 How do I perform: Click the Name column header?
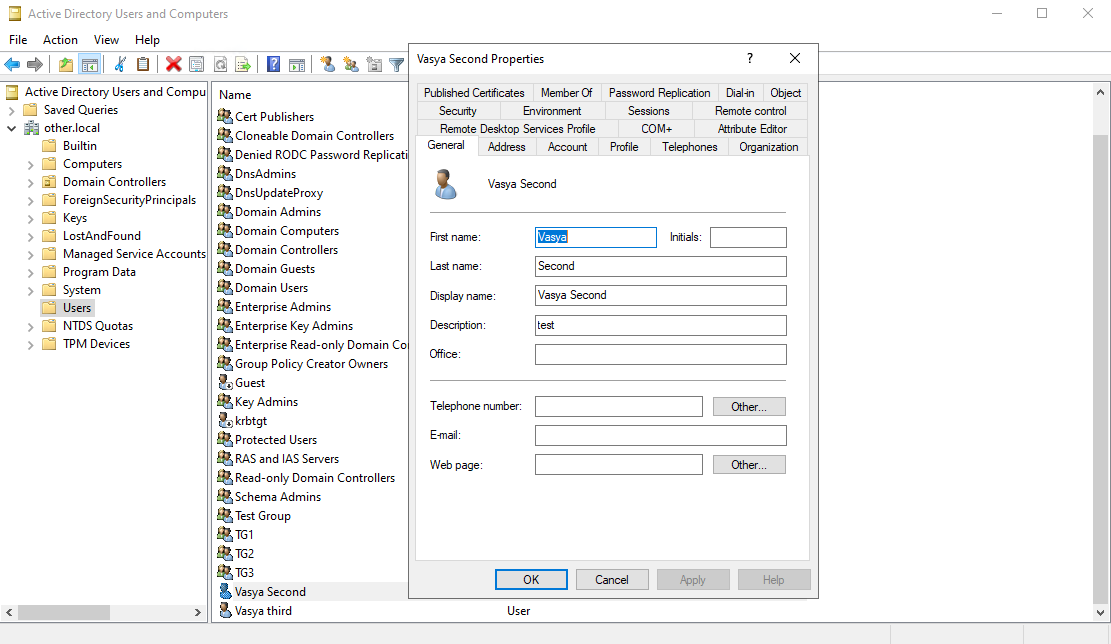(x=235, y=95)
